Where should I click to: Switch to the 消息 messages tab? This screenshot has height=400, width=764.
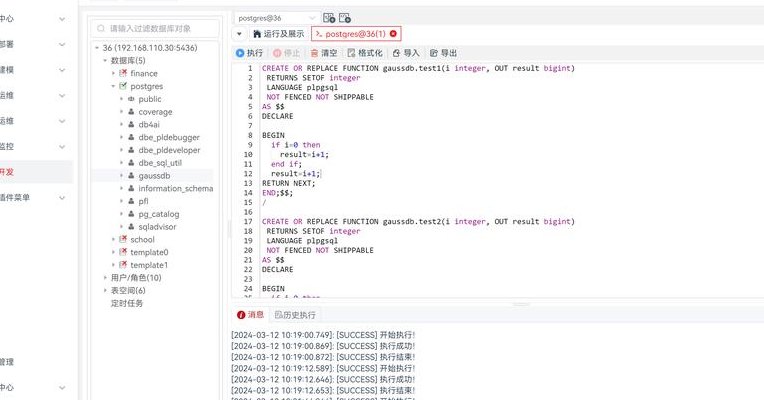coord(250,315)
